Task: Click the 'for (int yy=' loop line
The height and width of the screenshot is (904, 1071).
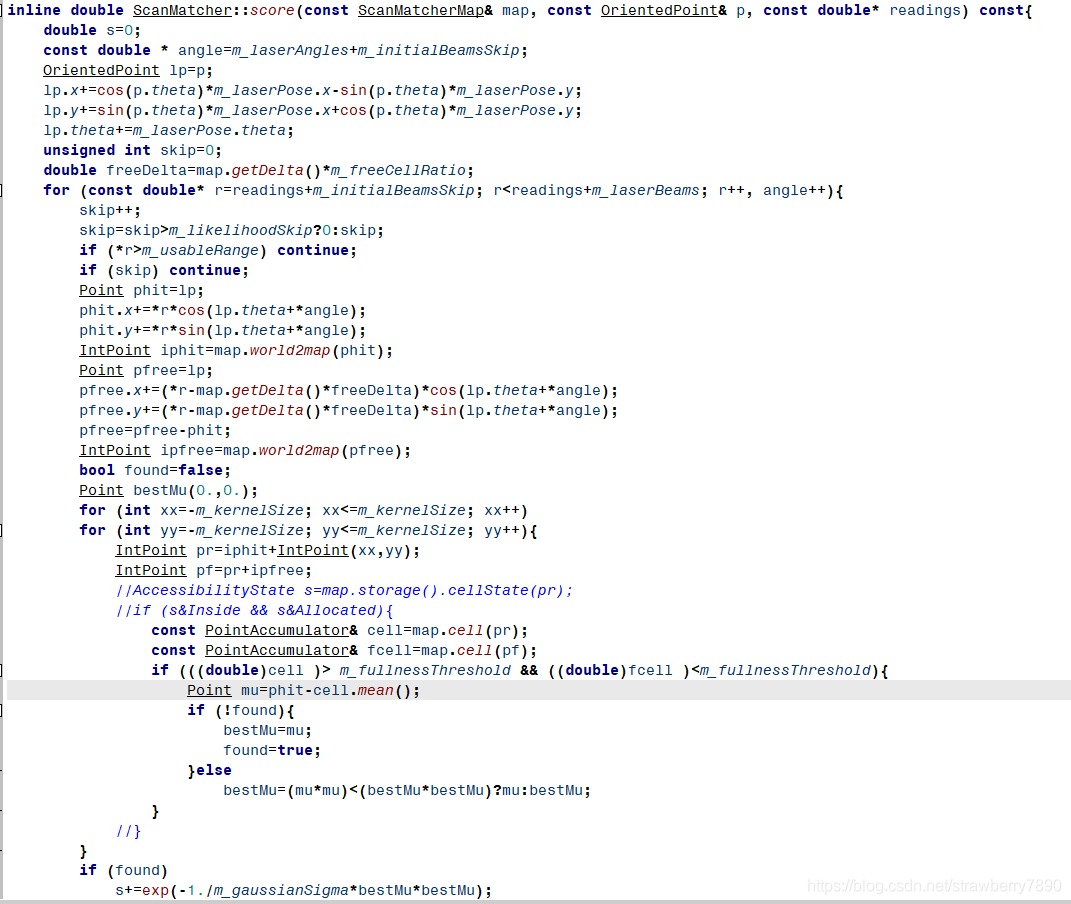Action: pos(308,531)
